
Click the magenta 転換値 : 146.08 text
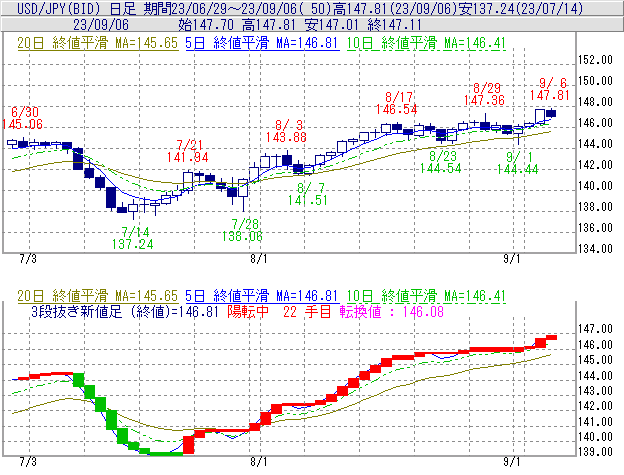point(392,311)
